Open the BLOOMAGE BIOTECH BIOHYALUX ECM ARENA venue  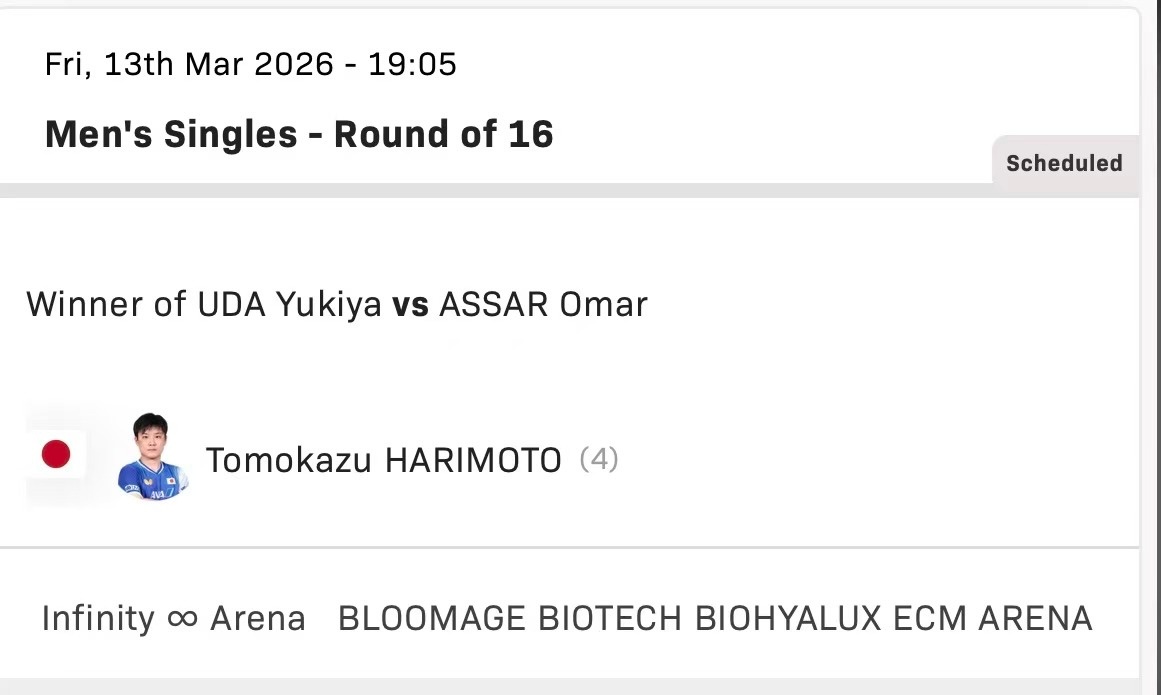(x=715, y=619)
